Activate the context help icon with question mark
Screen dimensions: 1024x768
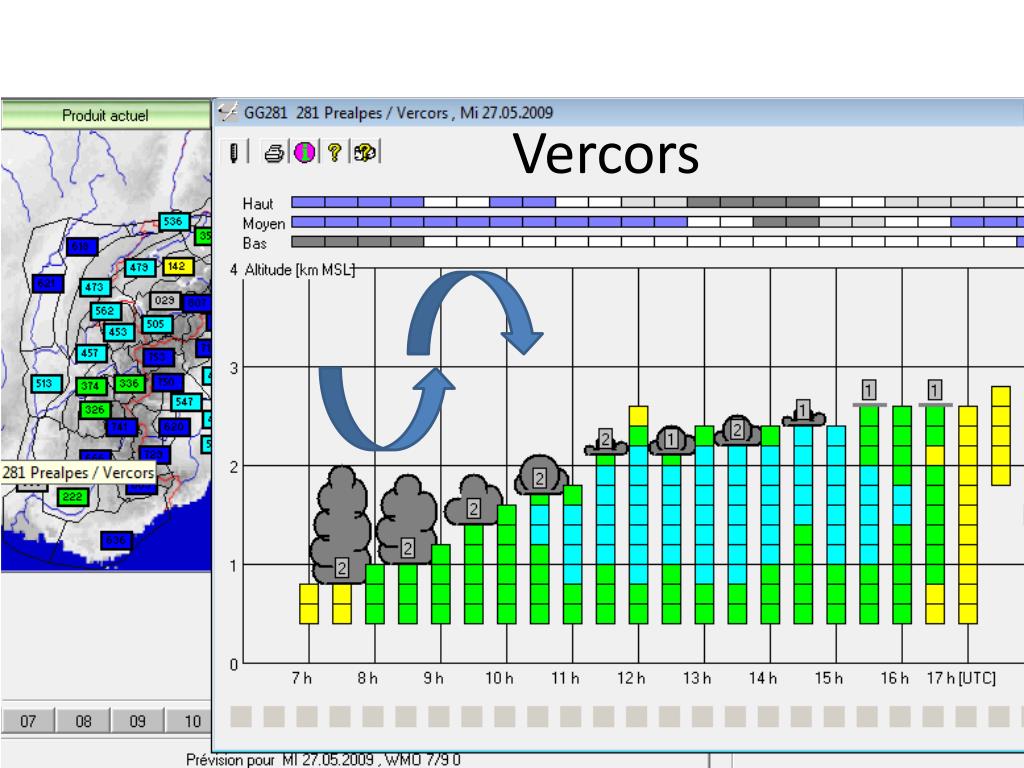coord(365,153)
